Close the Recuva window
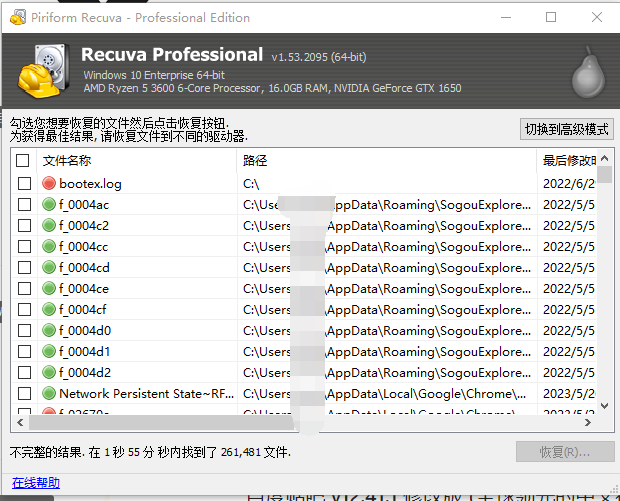The height and width of the screenshot is (501, 620). coord(597,17)
